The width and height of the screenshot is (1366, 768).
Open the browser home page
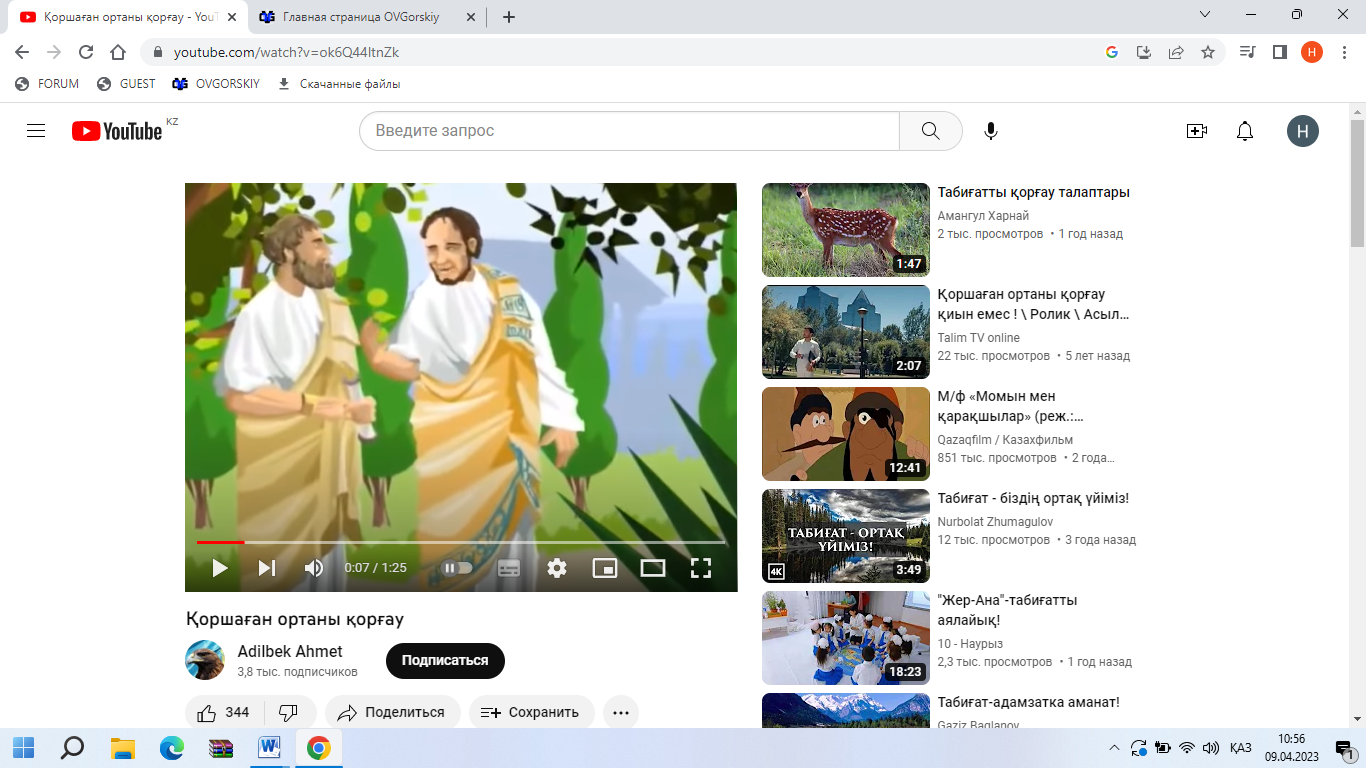(118, 52)
